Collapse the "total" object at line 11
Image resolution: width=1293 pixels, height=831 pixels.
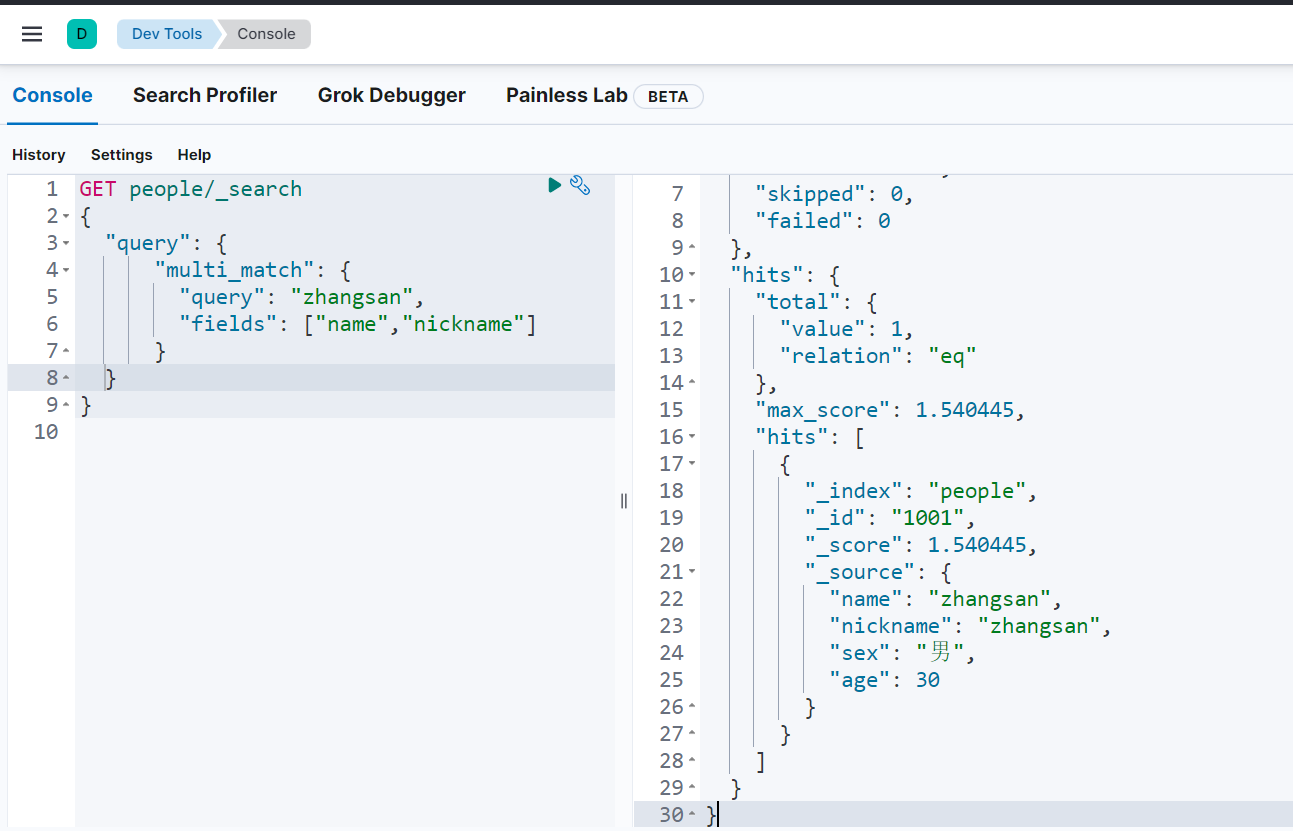[x=692, y=302]
